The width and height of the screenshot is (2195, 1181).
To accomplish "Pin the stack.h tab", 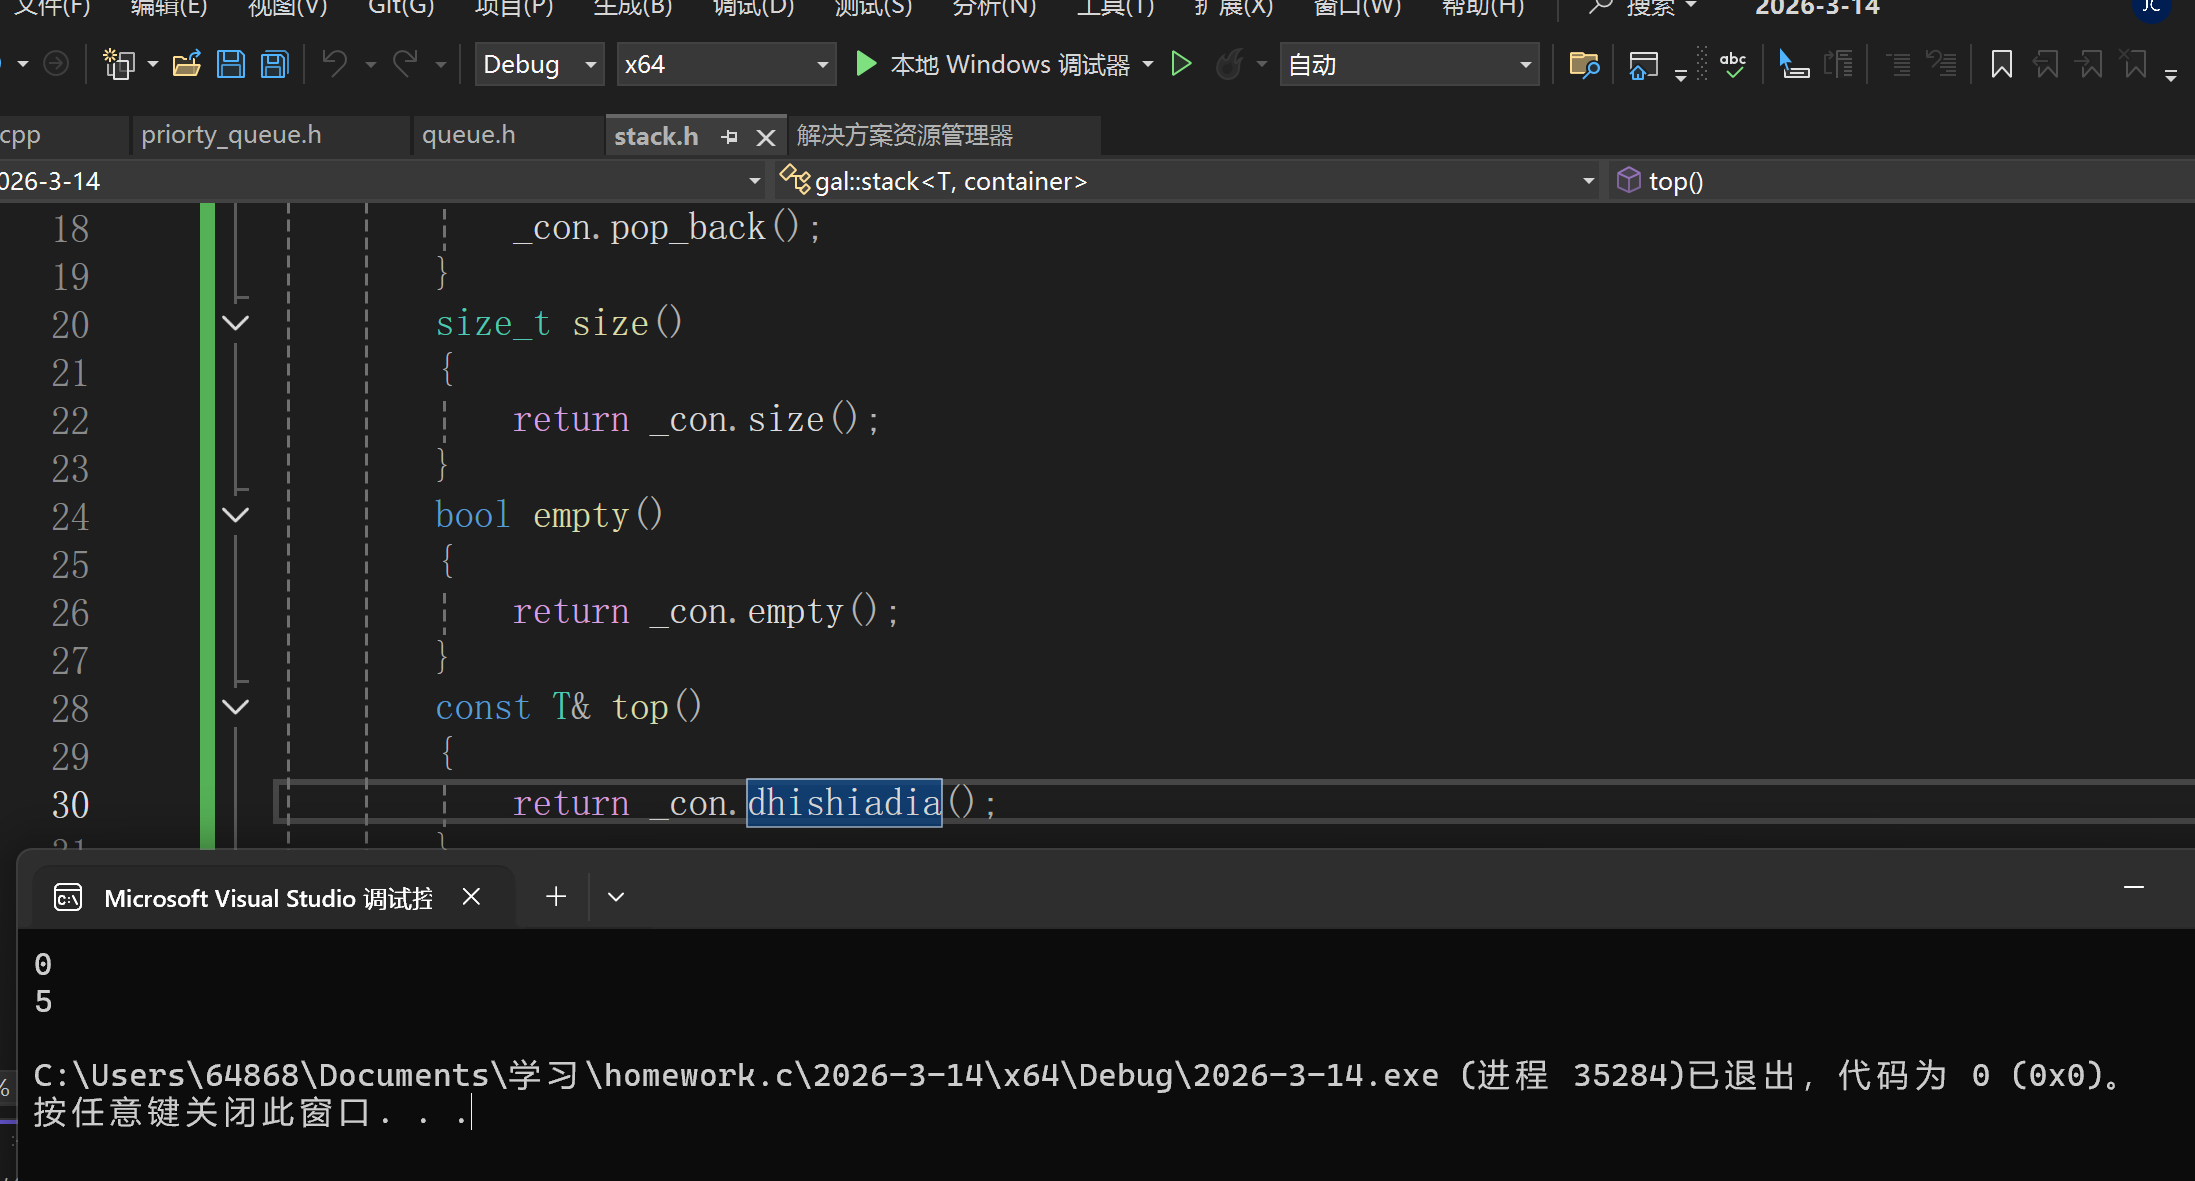I will point(729,137).
